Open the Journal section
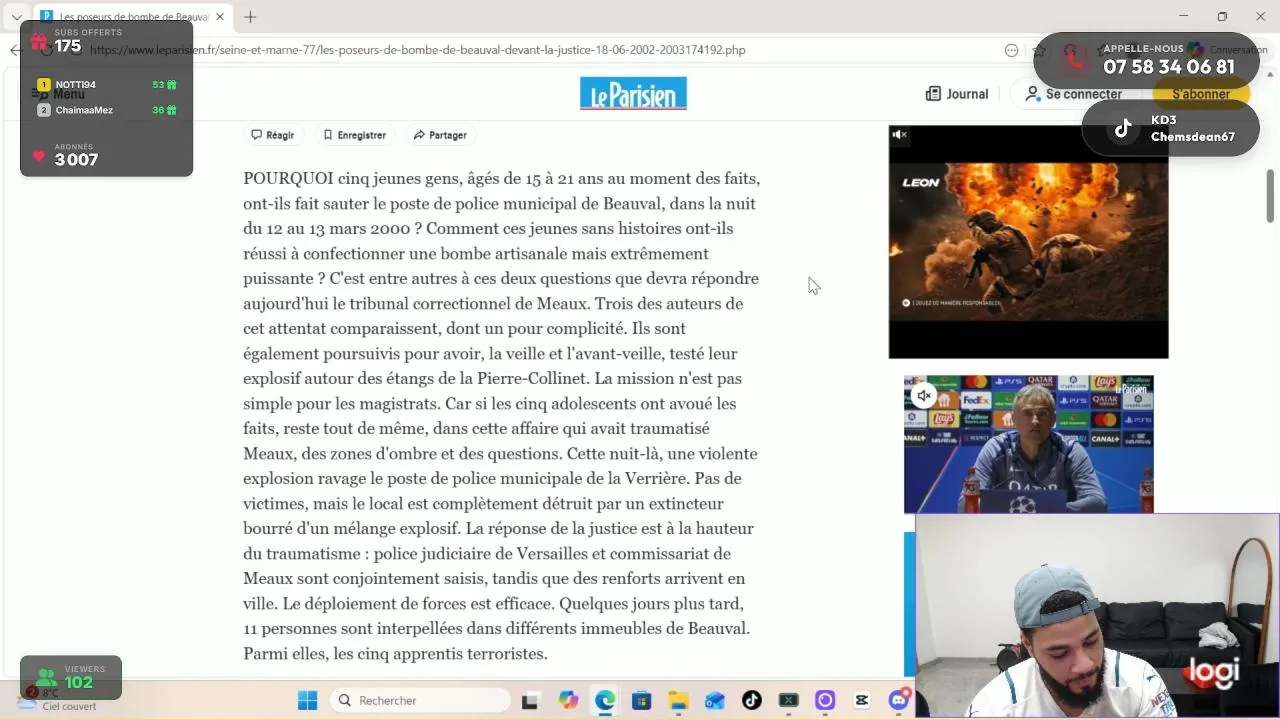Screen dimensions: 1280x720 pos(957,94)
